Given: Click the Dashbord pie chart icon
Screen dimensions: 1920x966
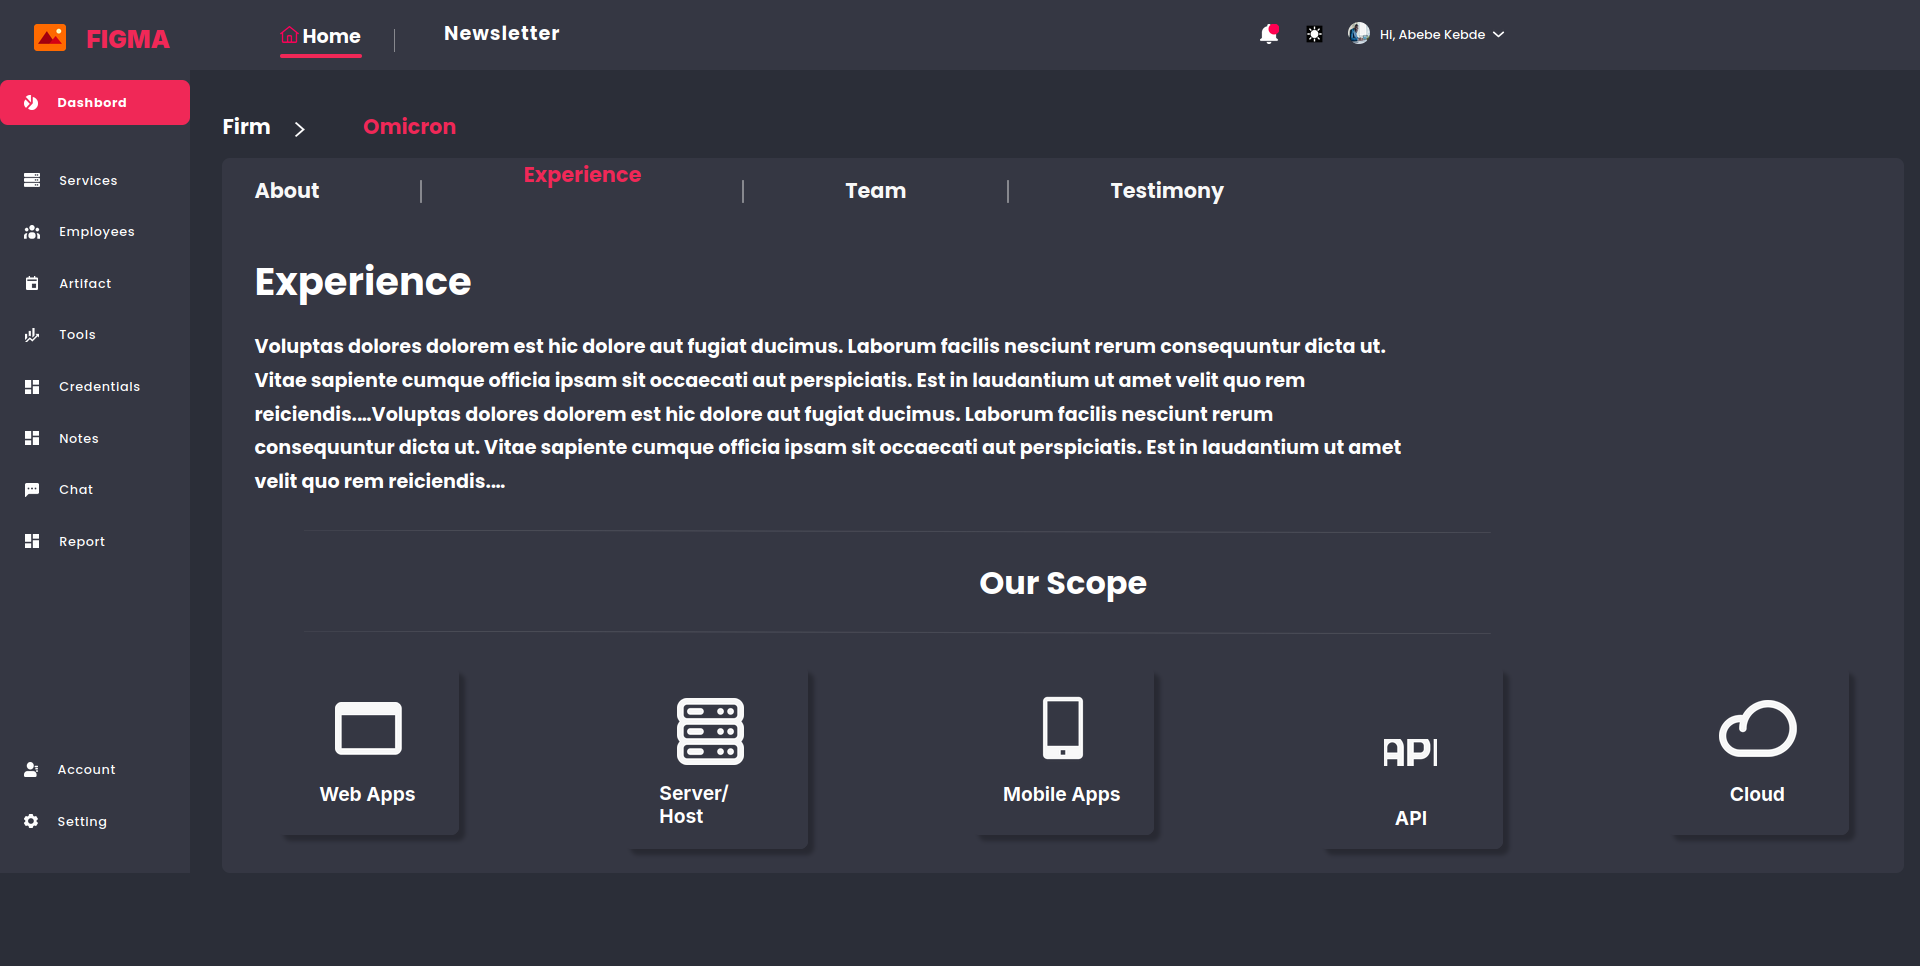Looking at the screenshot, I should (x=31, y=102).
